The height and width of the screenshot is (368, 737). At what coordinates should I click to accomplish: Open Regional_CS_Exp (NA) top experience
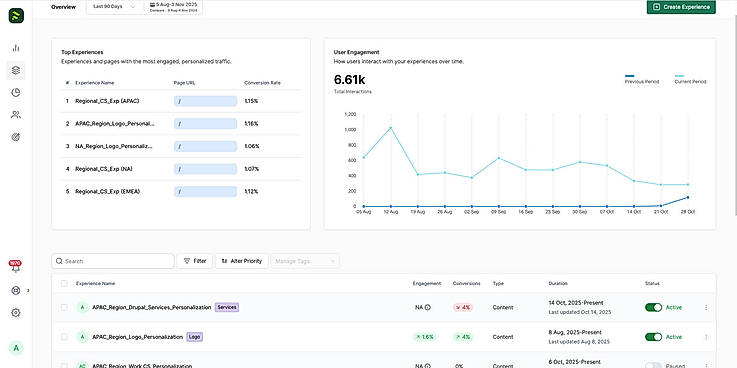click(x=104, y=169)
